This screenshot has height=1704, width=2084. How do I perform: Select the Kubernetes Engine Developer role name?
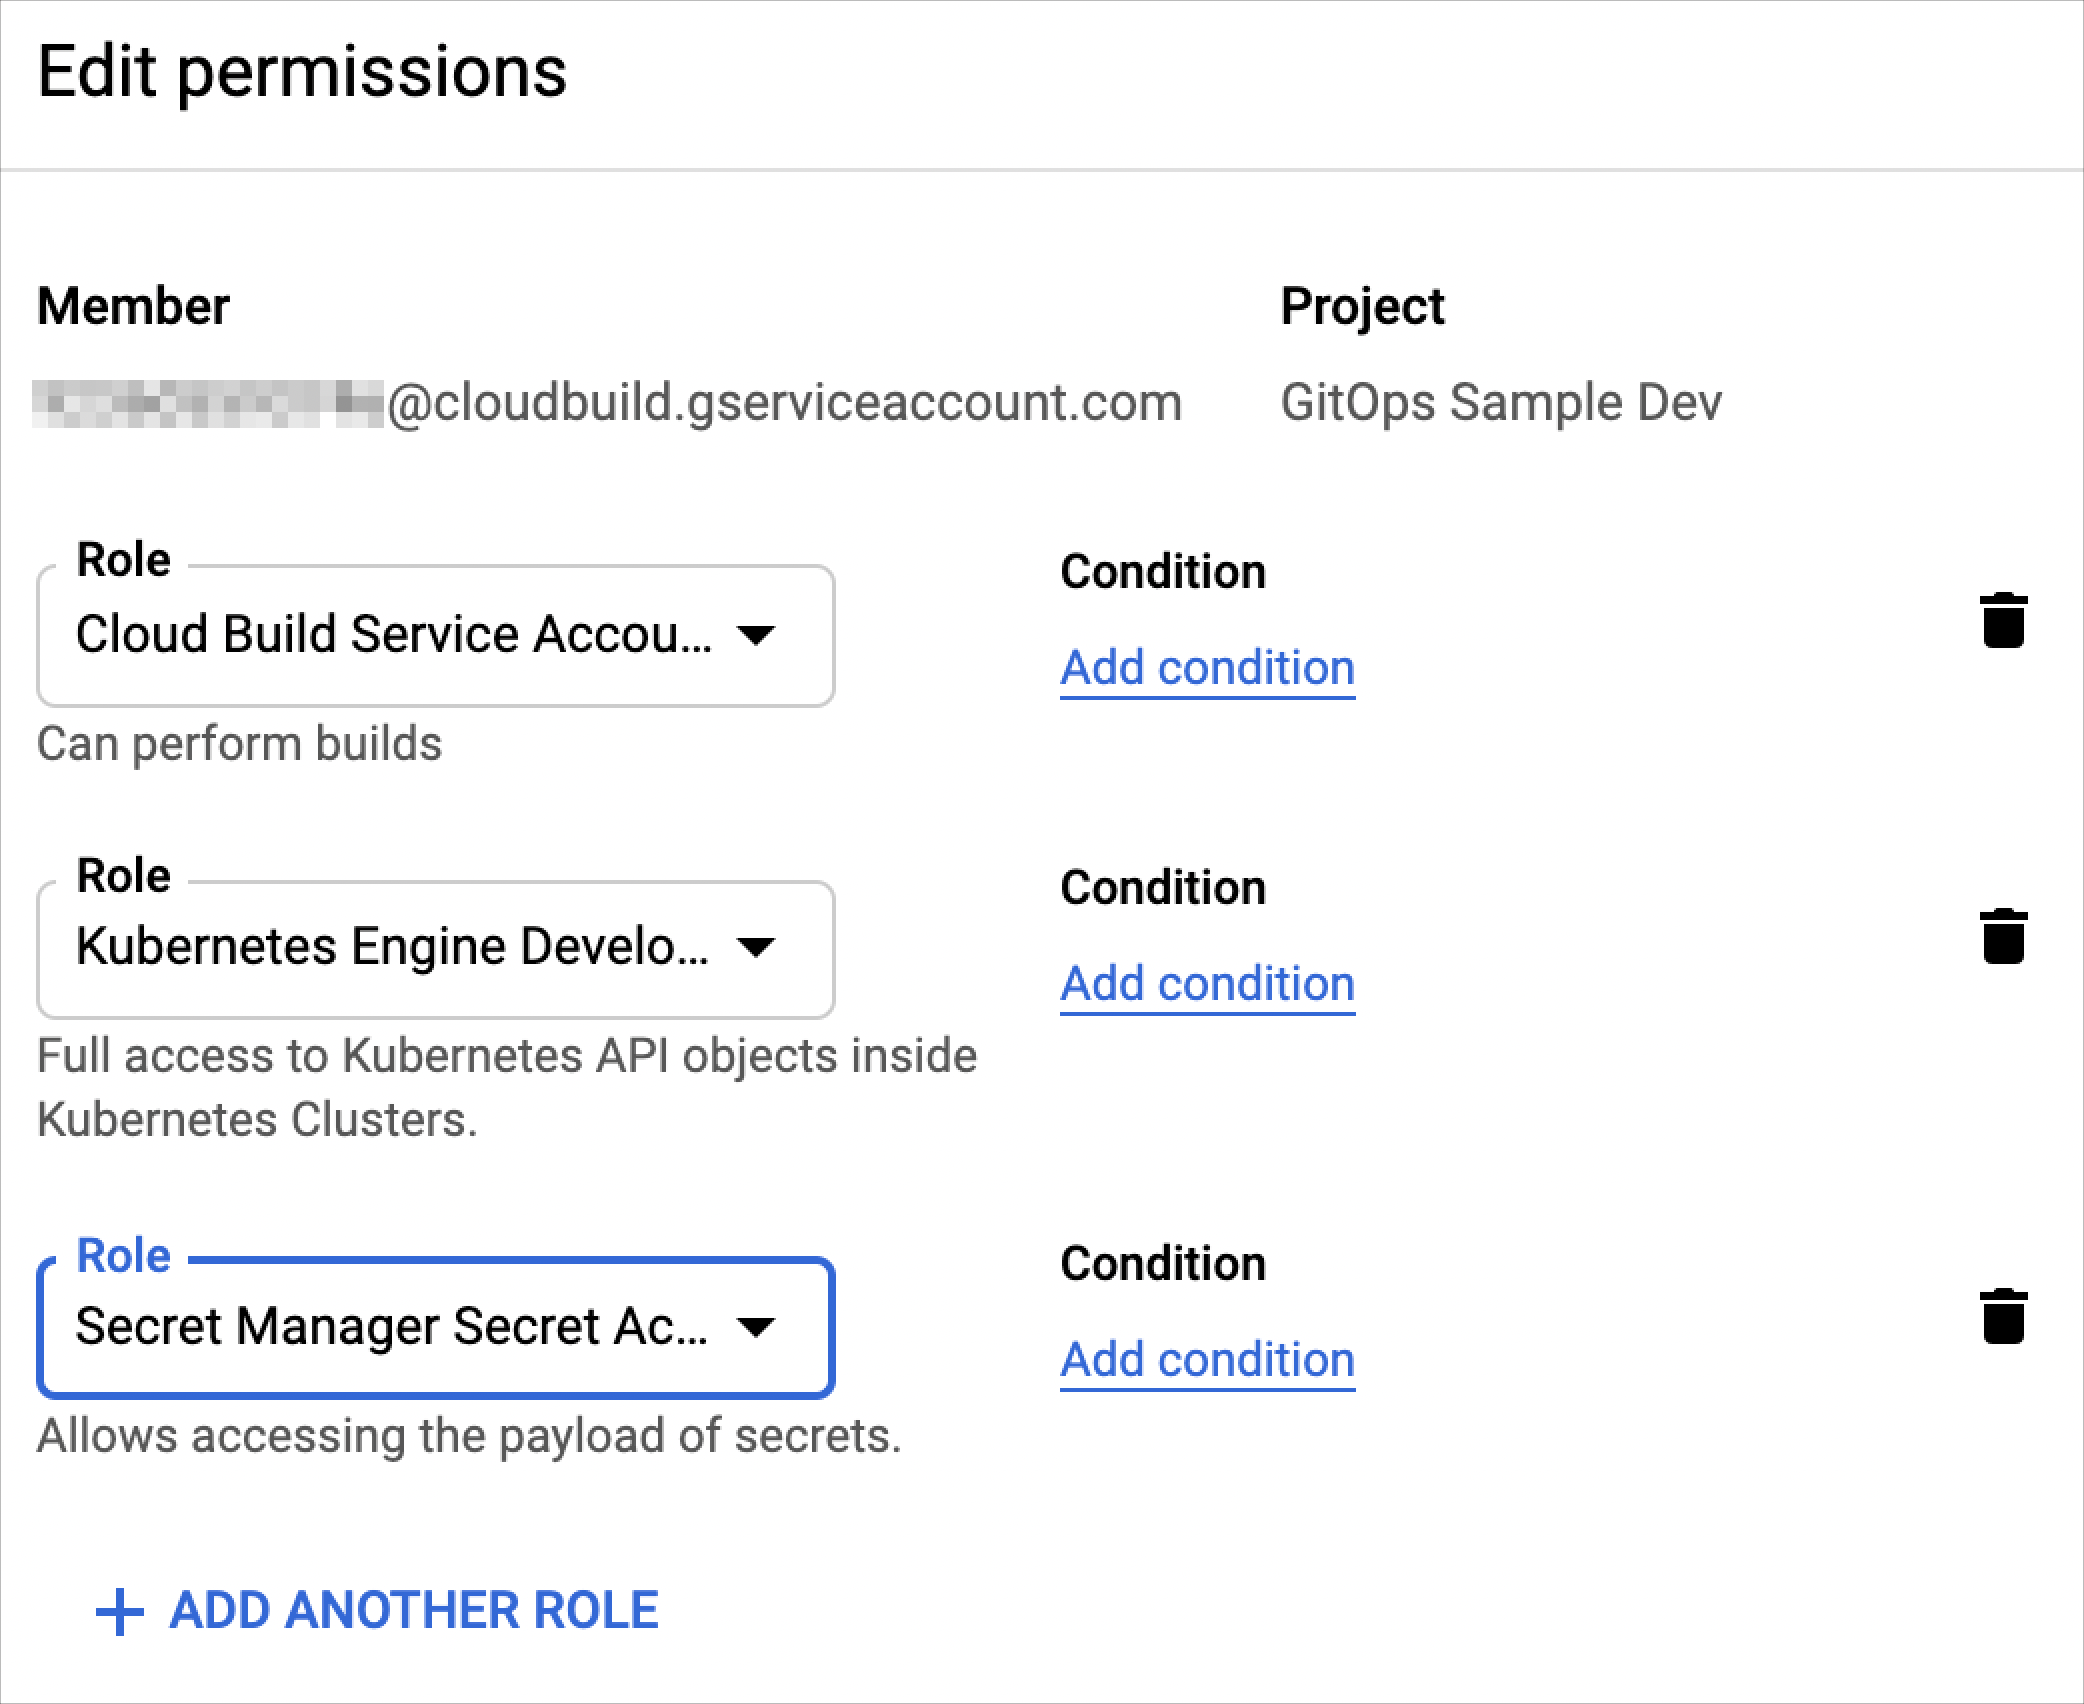pos(392,946)
